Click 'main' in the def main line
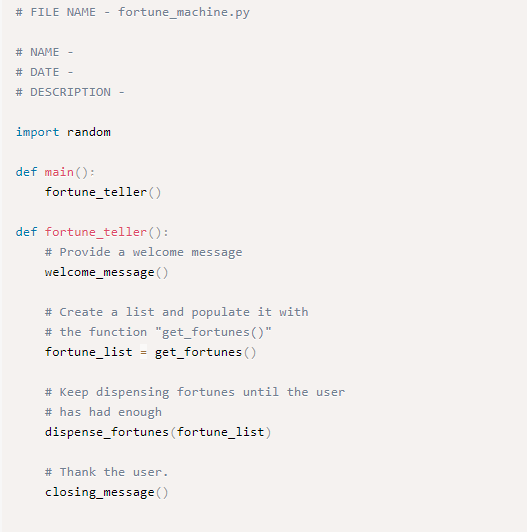This screenshot has width=527, height=532. coord(59,172)
